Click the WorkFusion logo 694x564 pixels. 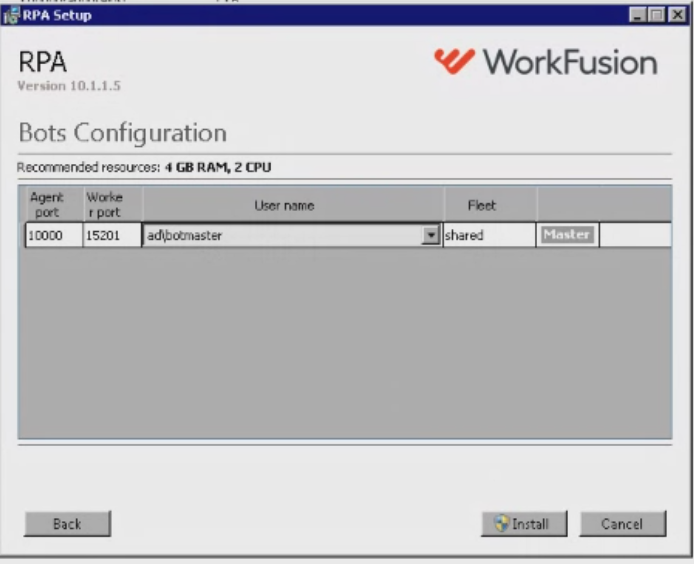[546, 62]
